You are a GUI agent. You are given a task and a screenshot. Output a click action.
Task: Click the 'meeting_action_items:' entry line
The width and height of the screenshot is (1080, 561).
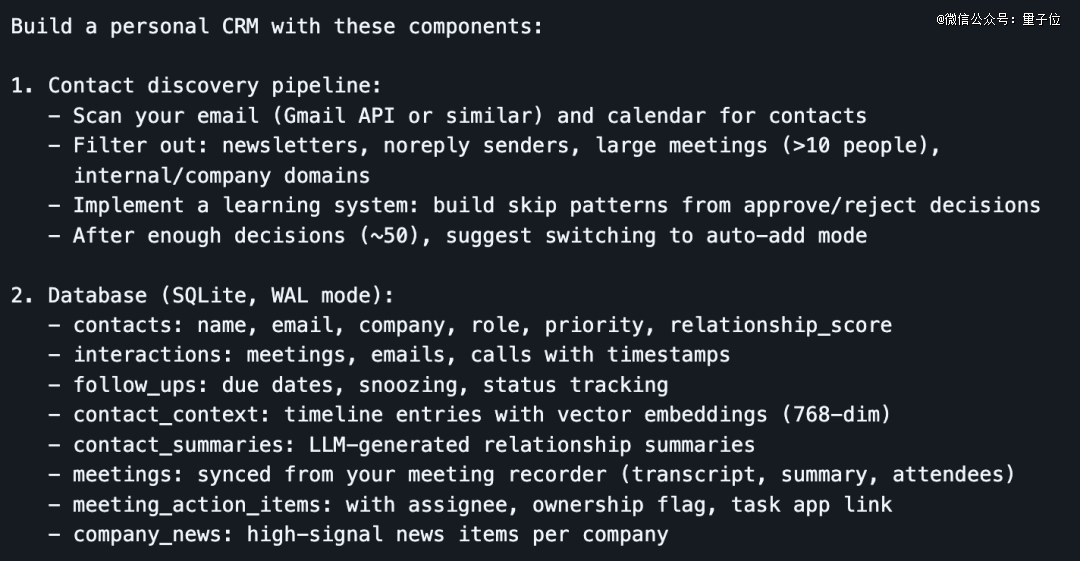pos(482,504)
